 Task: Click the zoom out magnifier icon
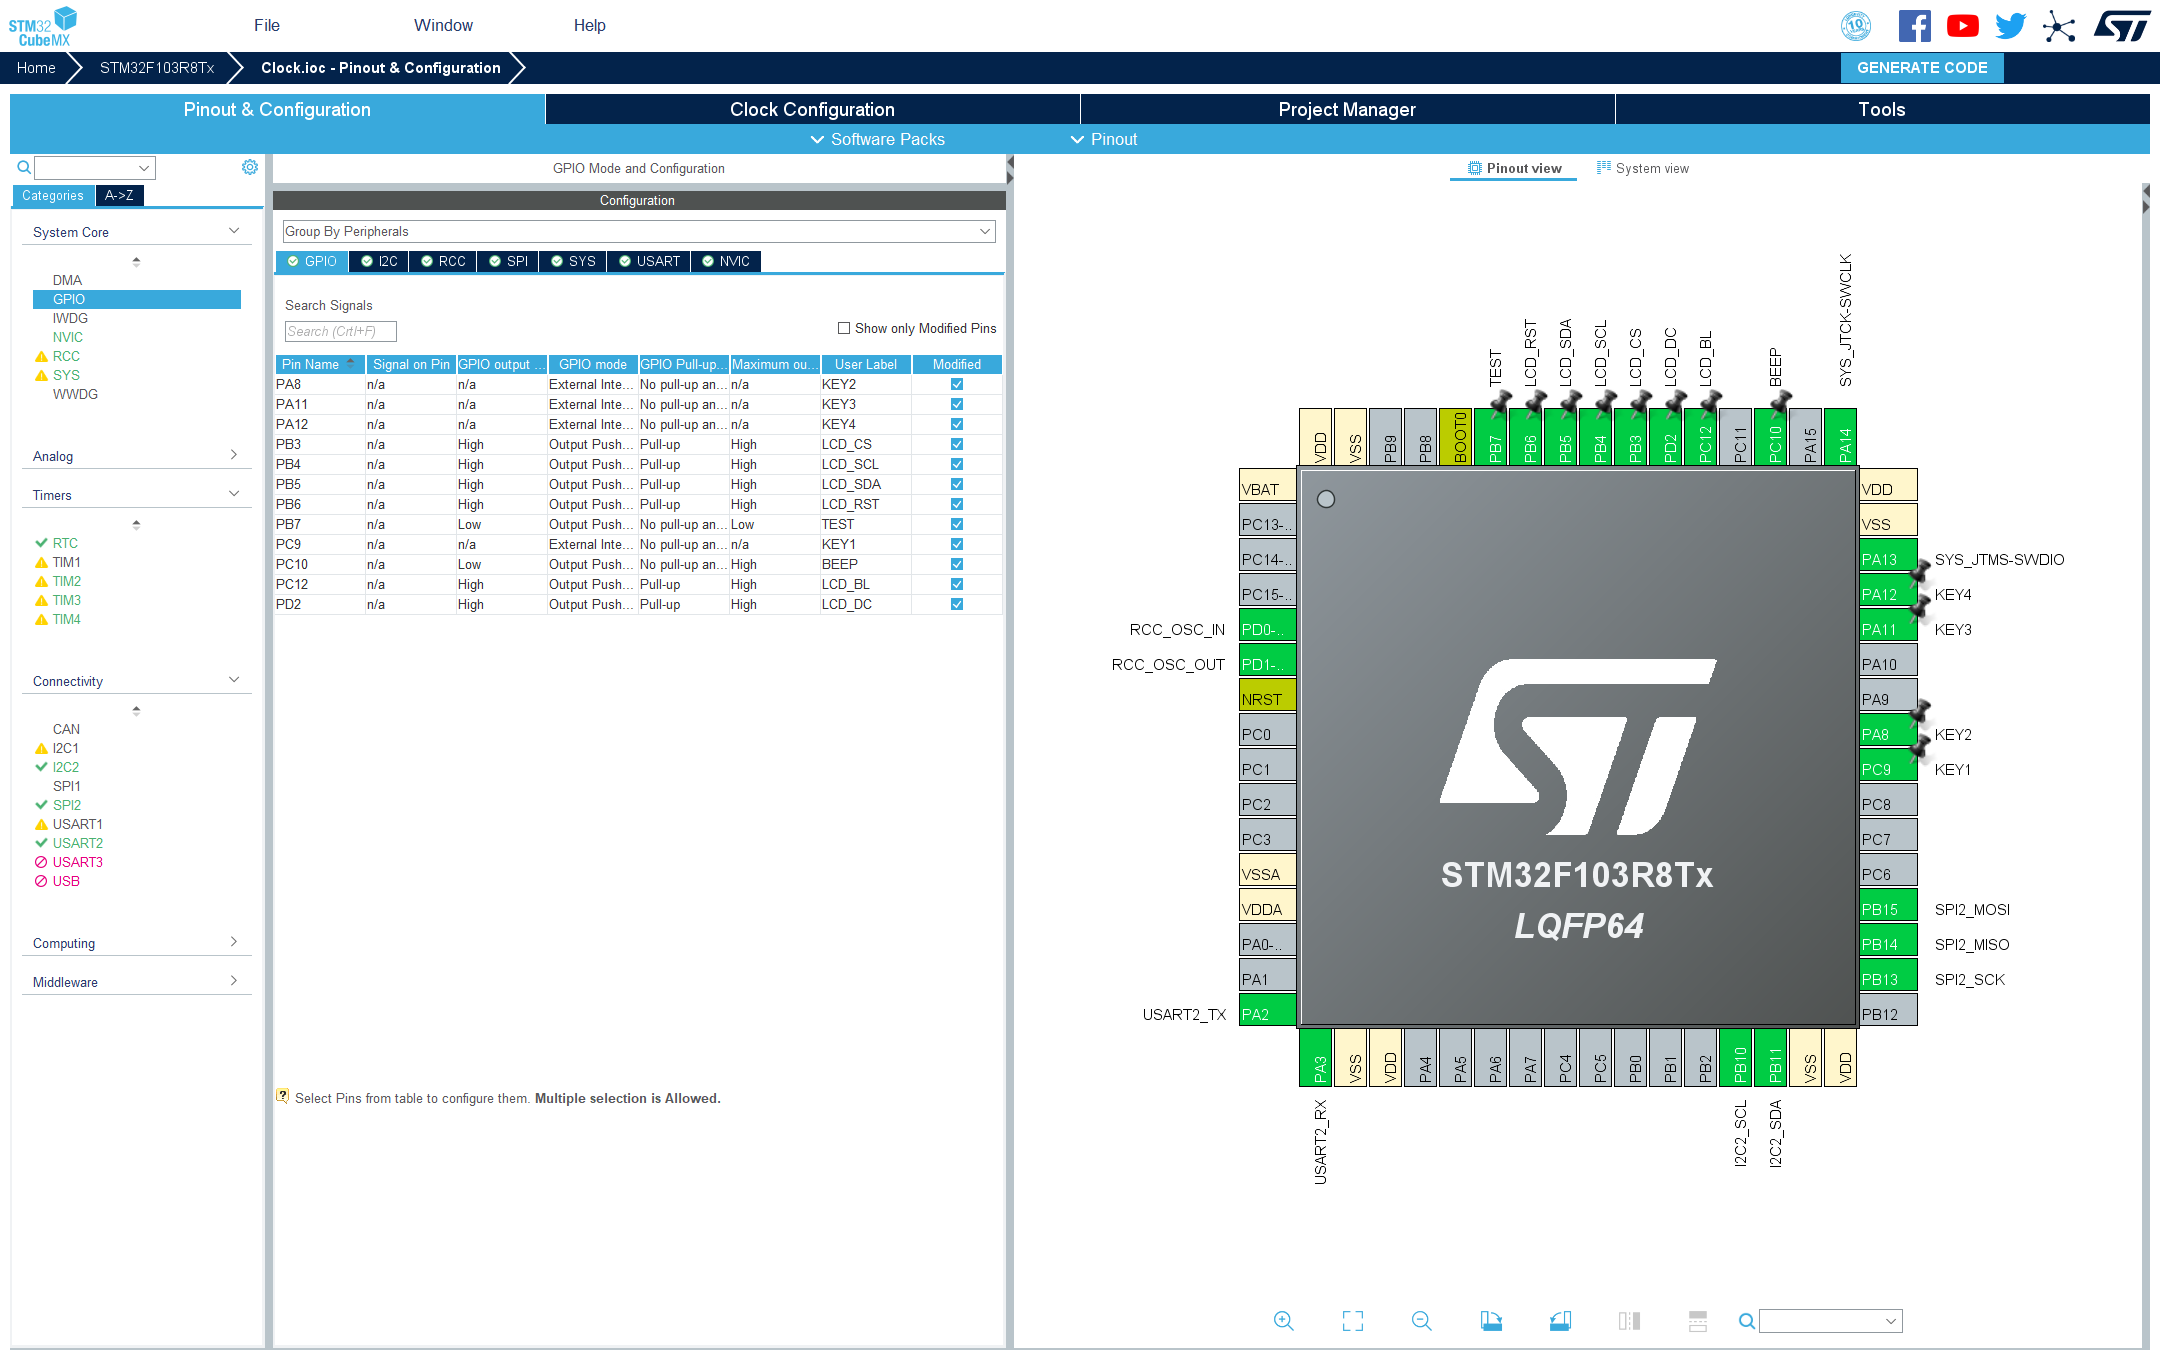[1421, 1321]
